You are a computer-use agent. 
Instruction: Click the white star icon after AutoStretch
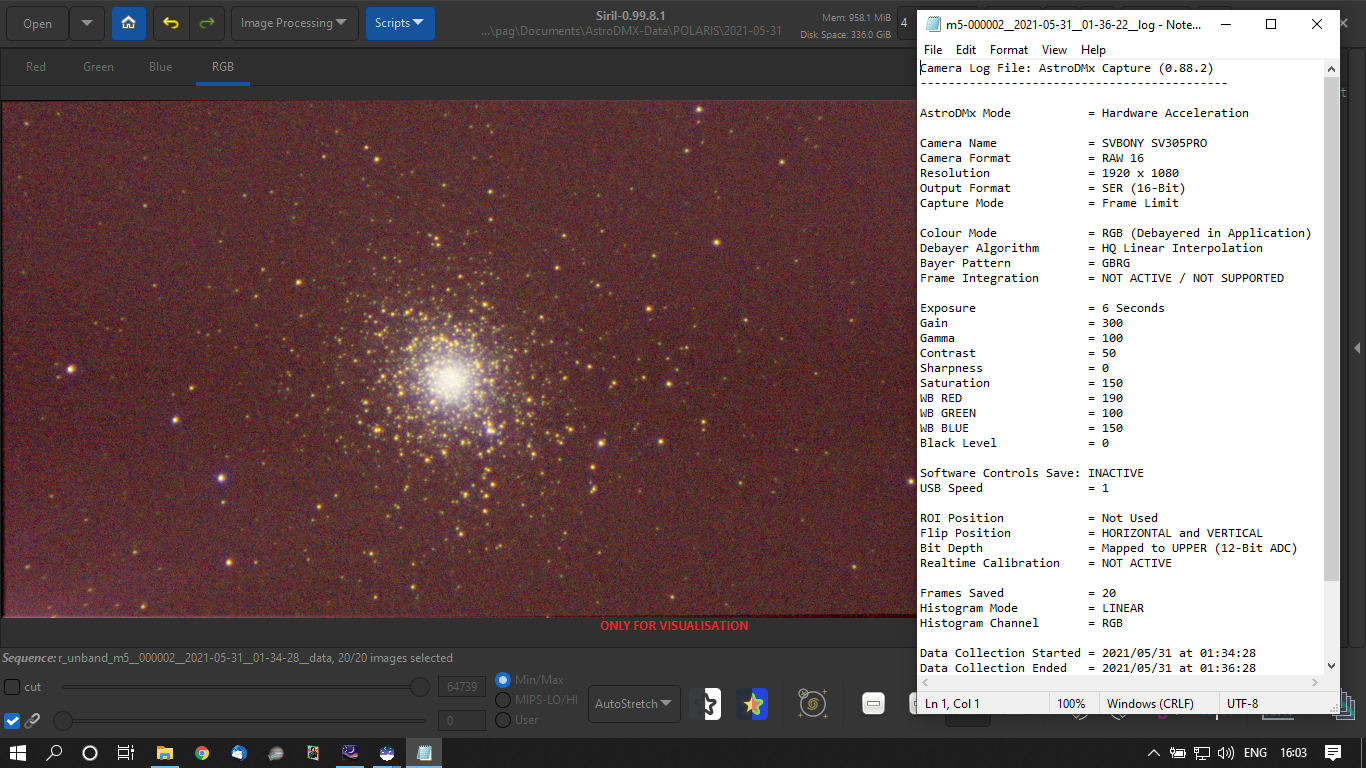pyautogui.click(x=707, y=704)
